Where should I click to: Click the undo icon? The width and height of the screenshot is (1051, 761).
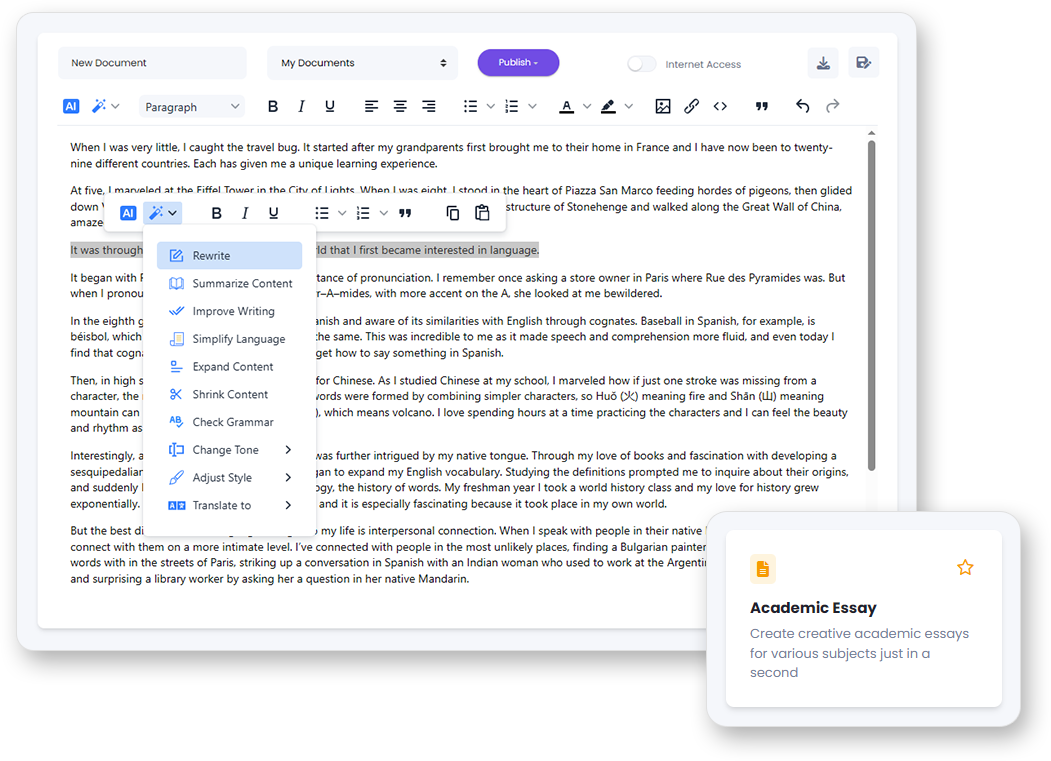(802, 105)
